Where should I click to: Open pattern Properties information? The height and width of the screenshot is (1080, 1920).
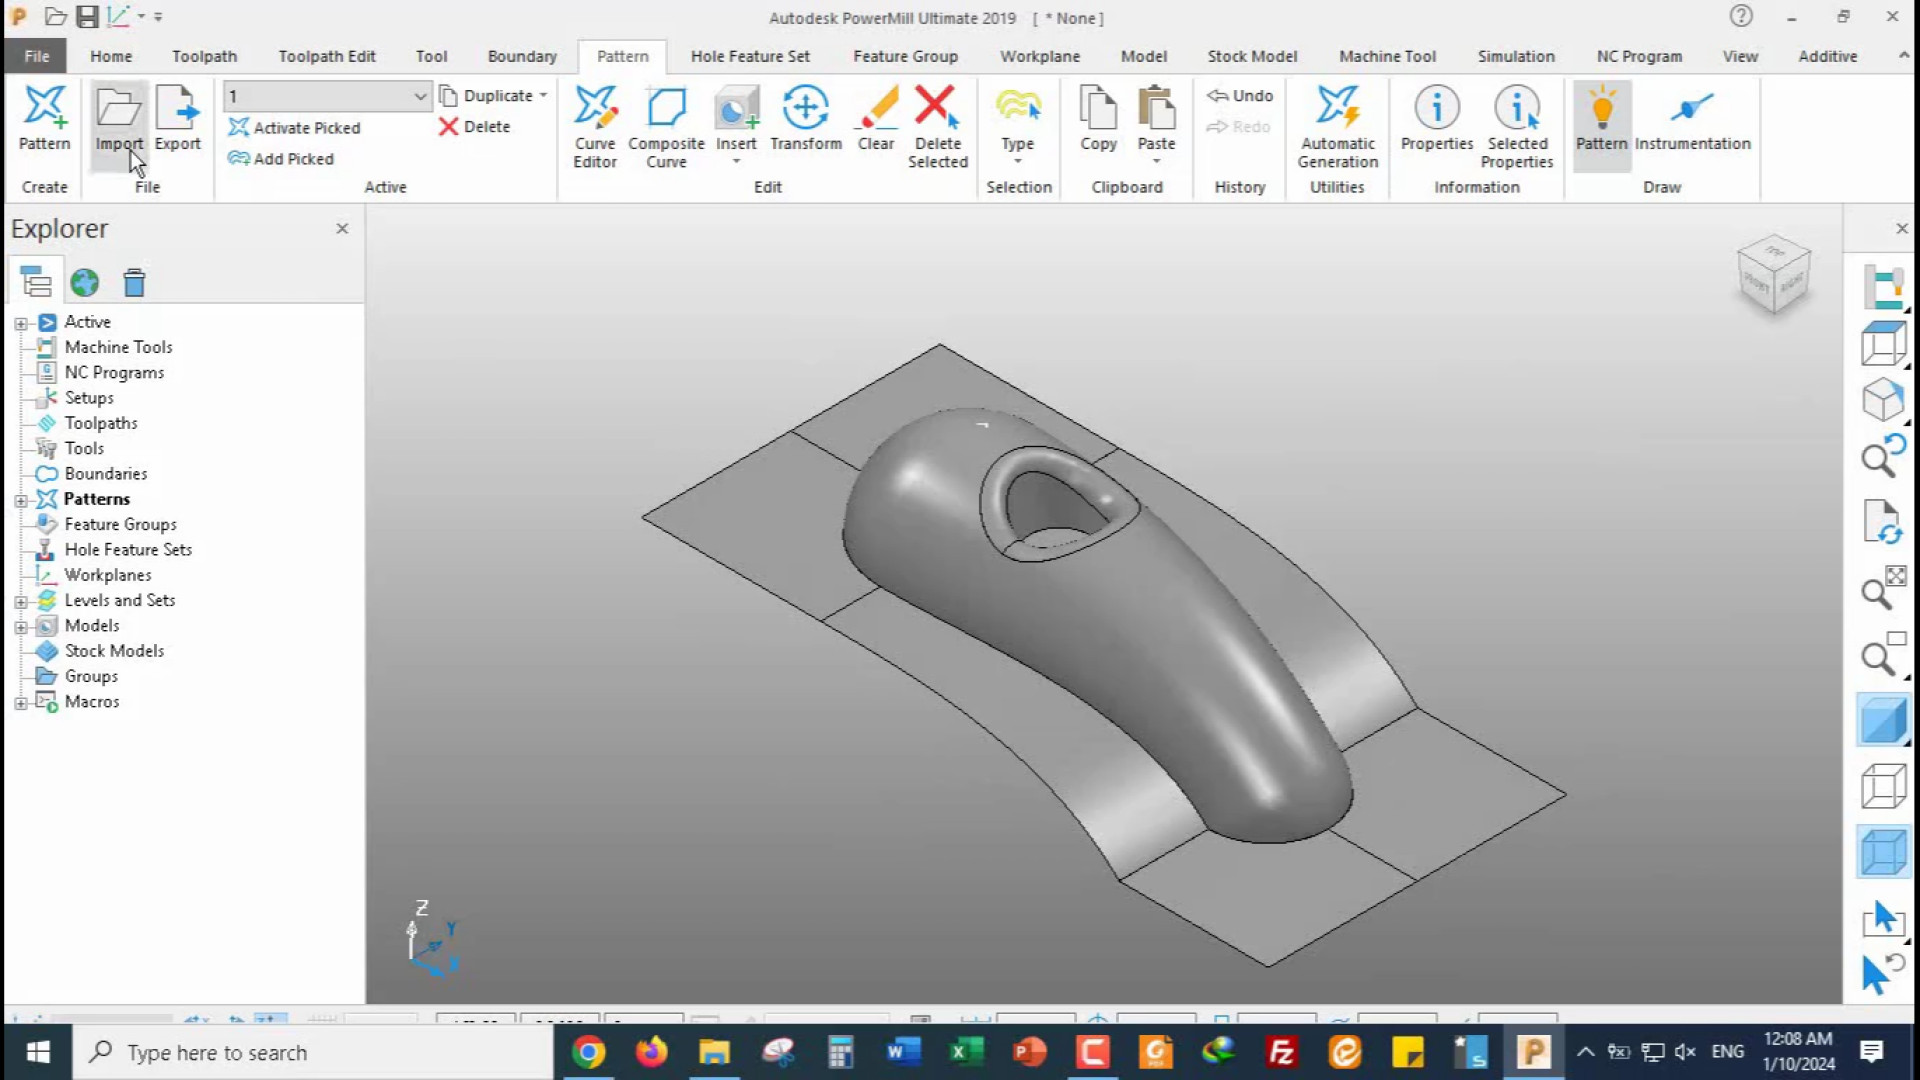pyautogui.click(x=1437, y=118)
